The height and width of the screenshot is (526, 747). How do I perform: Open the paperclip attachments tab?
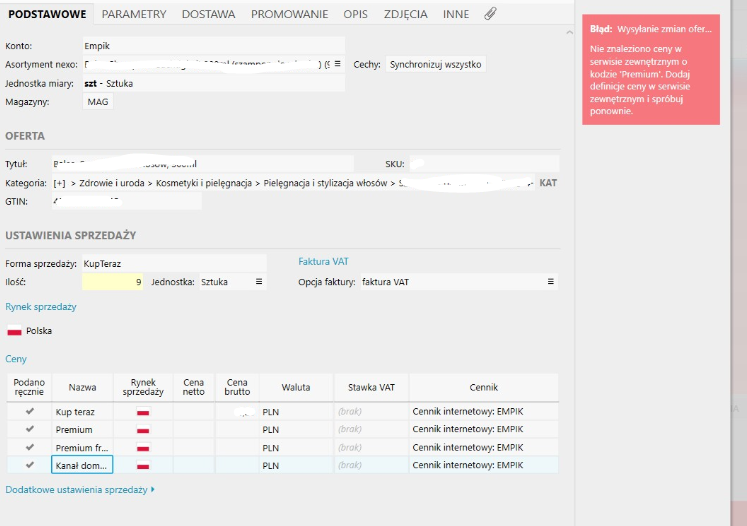click(490, 14)
